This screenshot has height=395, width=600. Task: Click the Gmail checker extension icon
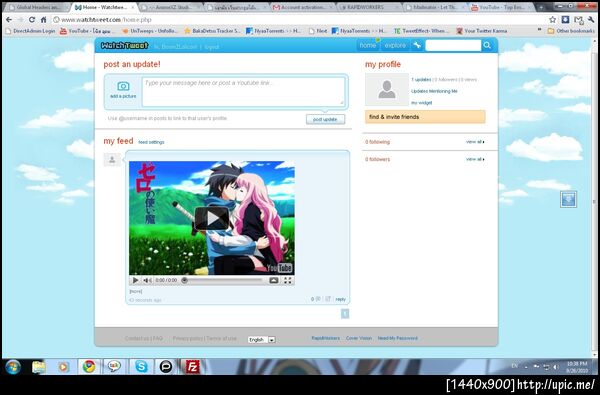tap(579, 20)
